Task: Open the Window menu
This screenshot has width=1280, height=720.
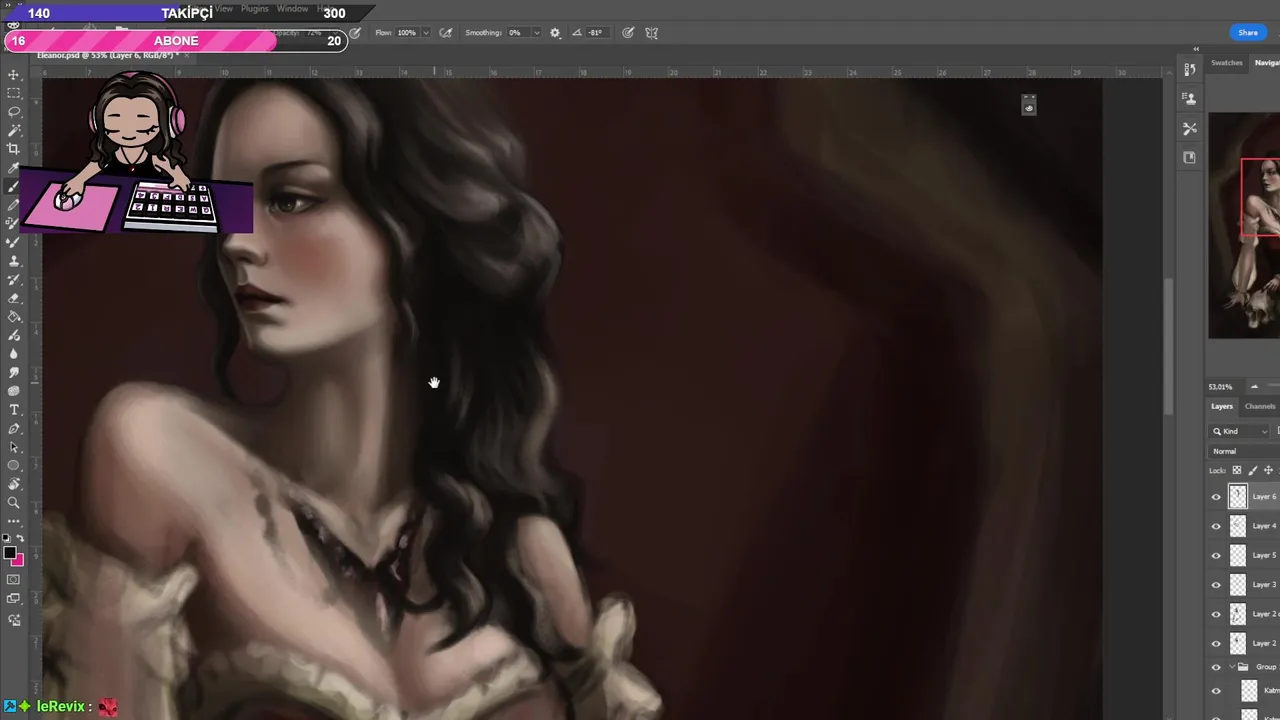Action: [x=292, y=9]
